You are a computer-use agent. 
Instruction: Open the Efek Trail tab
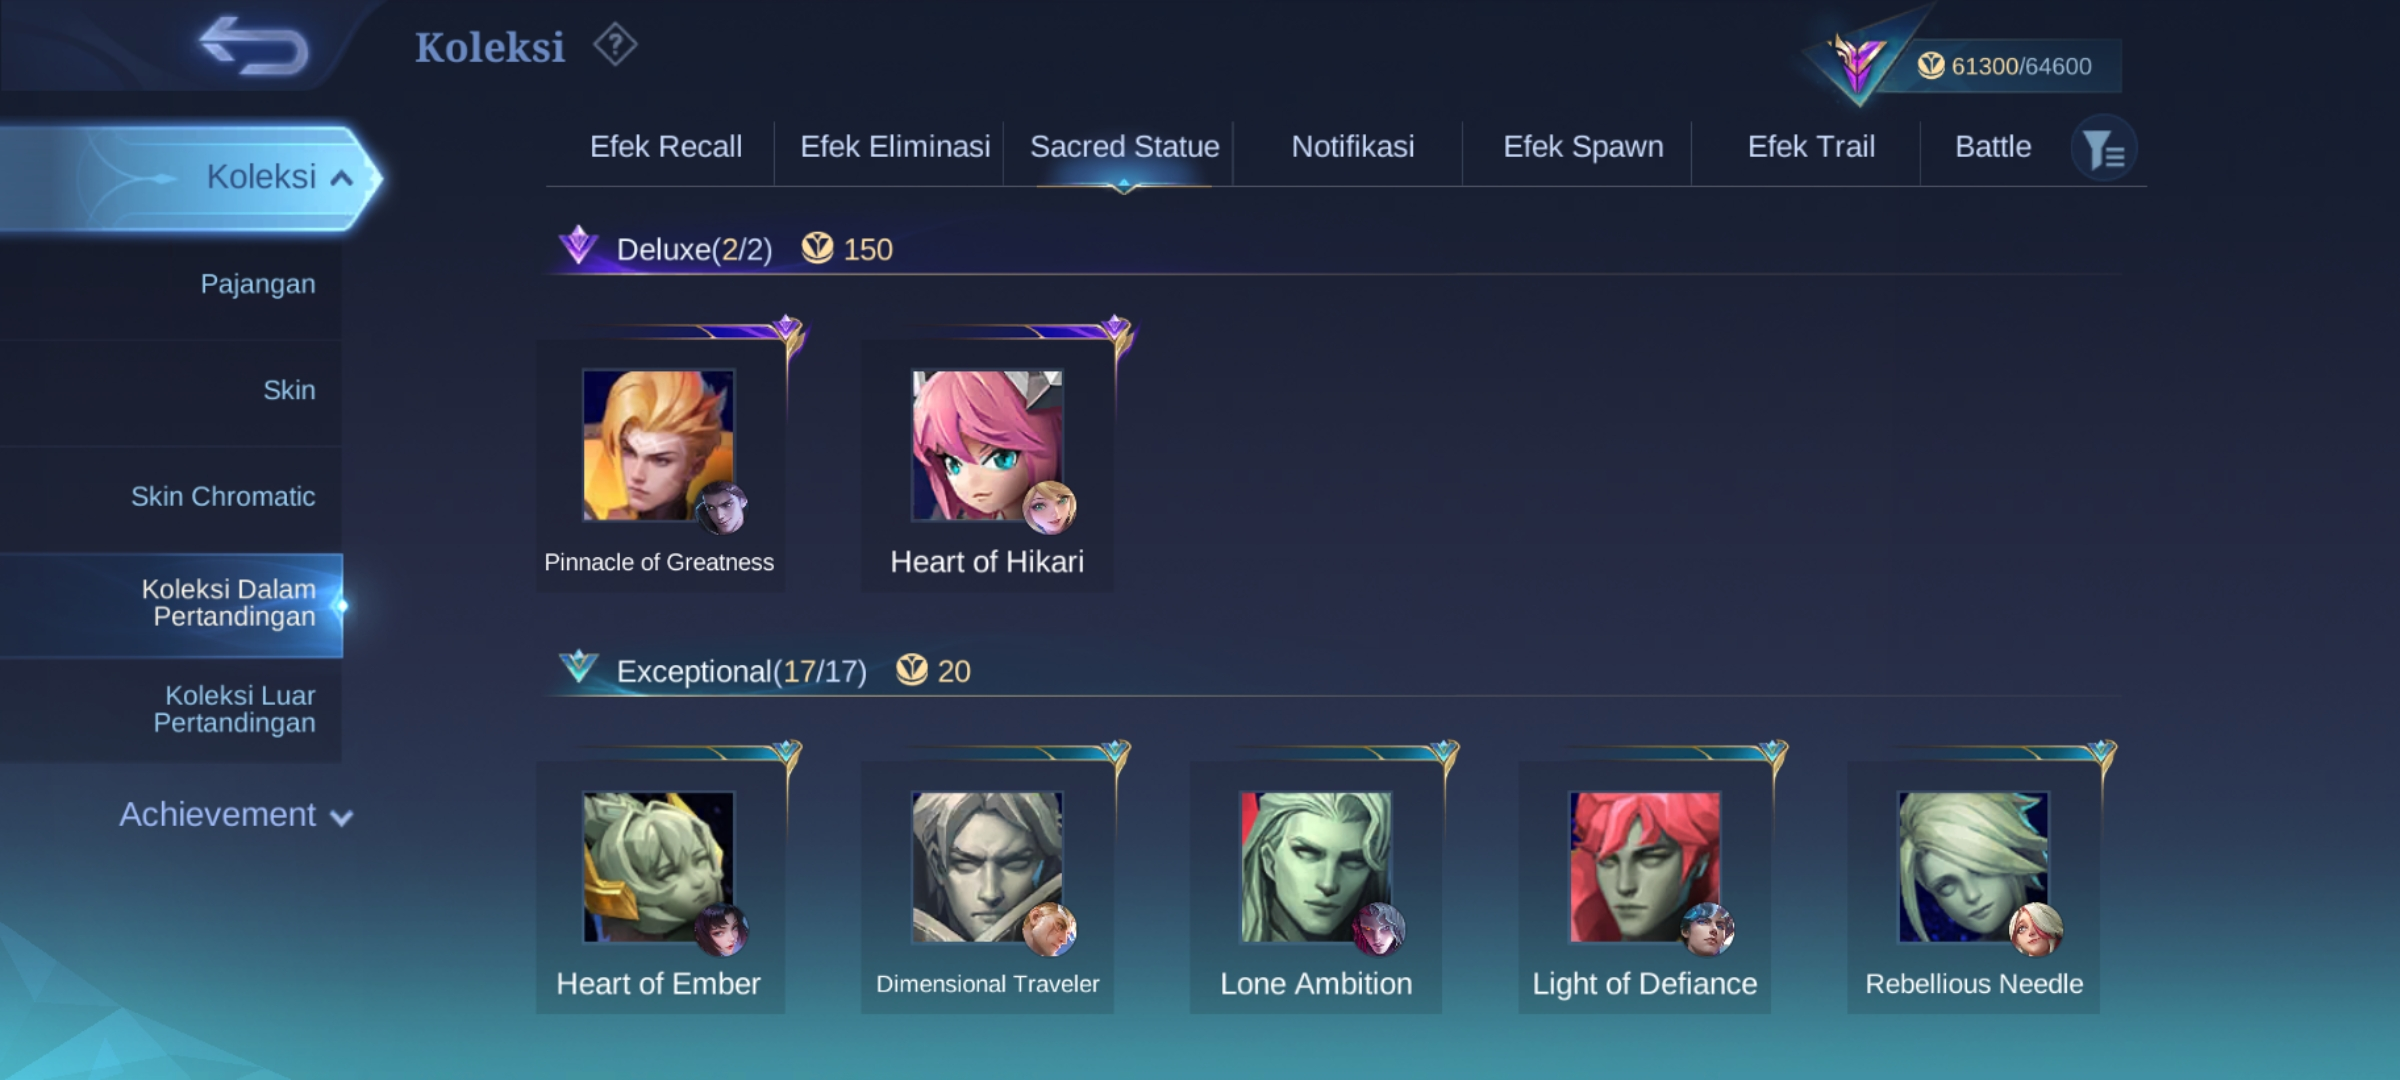click(x=1811, y=147)
